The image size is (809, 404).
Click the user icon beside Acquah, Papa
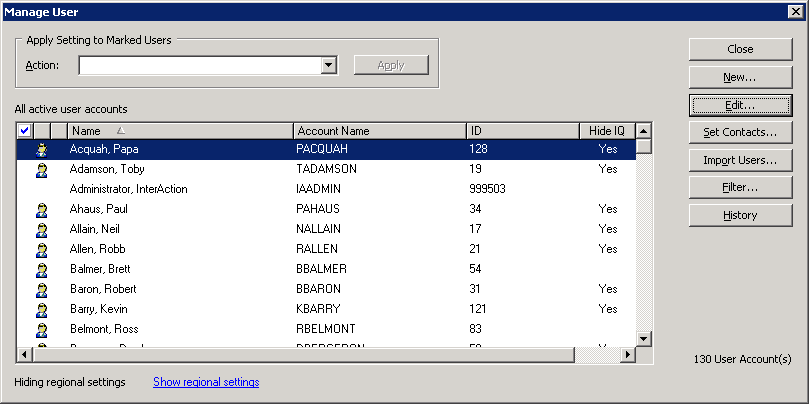[x=42, y=149]
